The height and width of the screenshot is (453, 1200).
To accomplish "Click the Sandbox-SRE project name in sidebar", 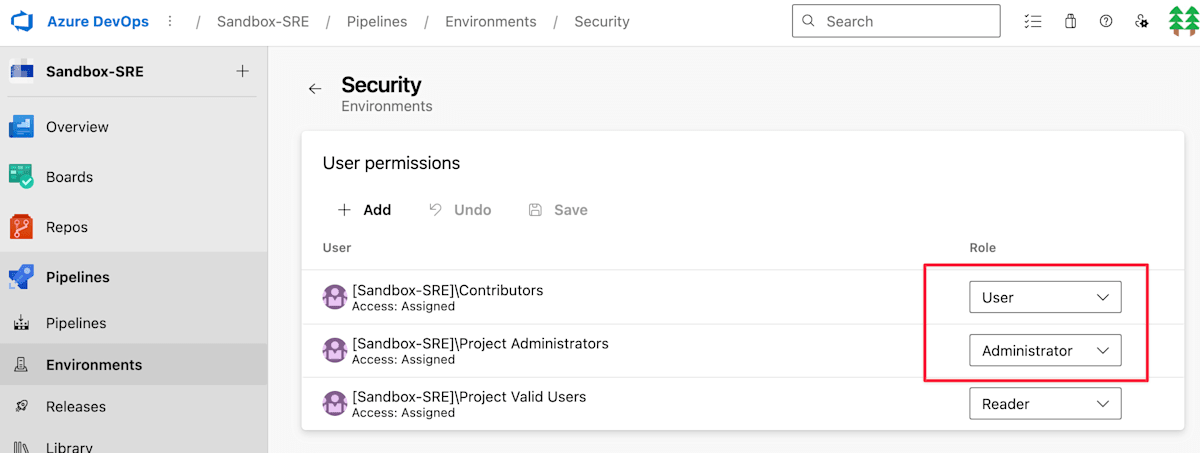I will click(x=95, y=71).
